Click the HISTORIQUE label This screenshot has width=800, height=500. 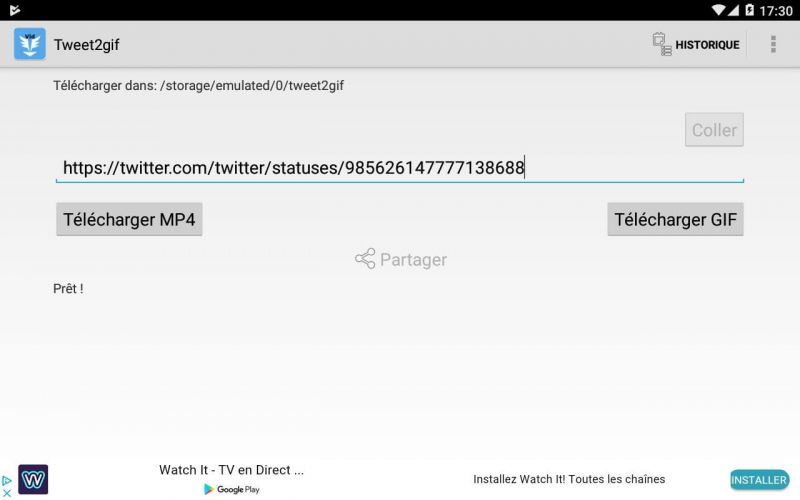tap(707, 45)
